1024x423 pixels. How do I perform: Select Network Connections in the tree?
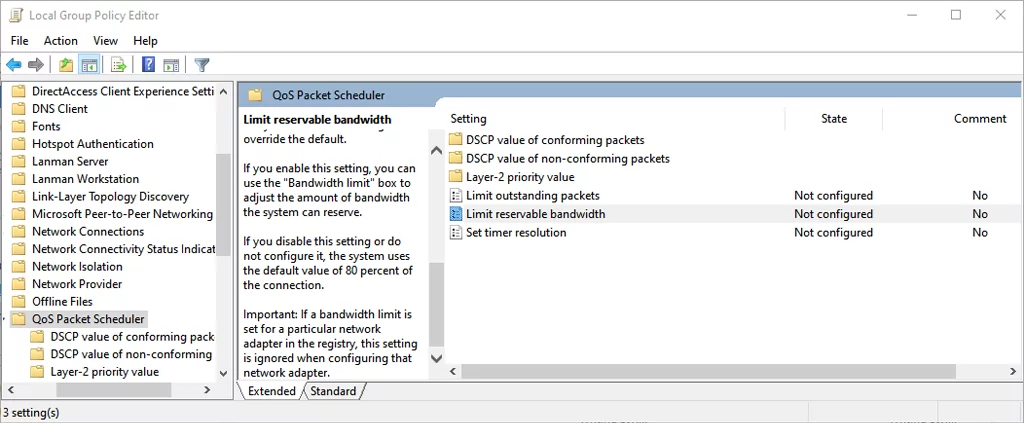[x=88, y=232]
